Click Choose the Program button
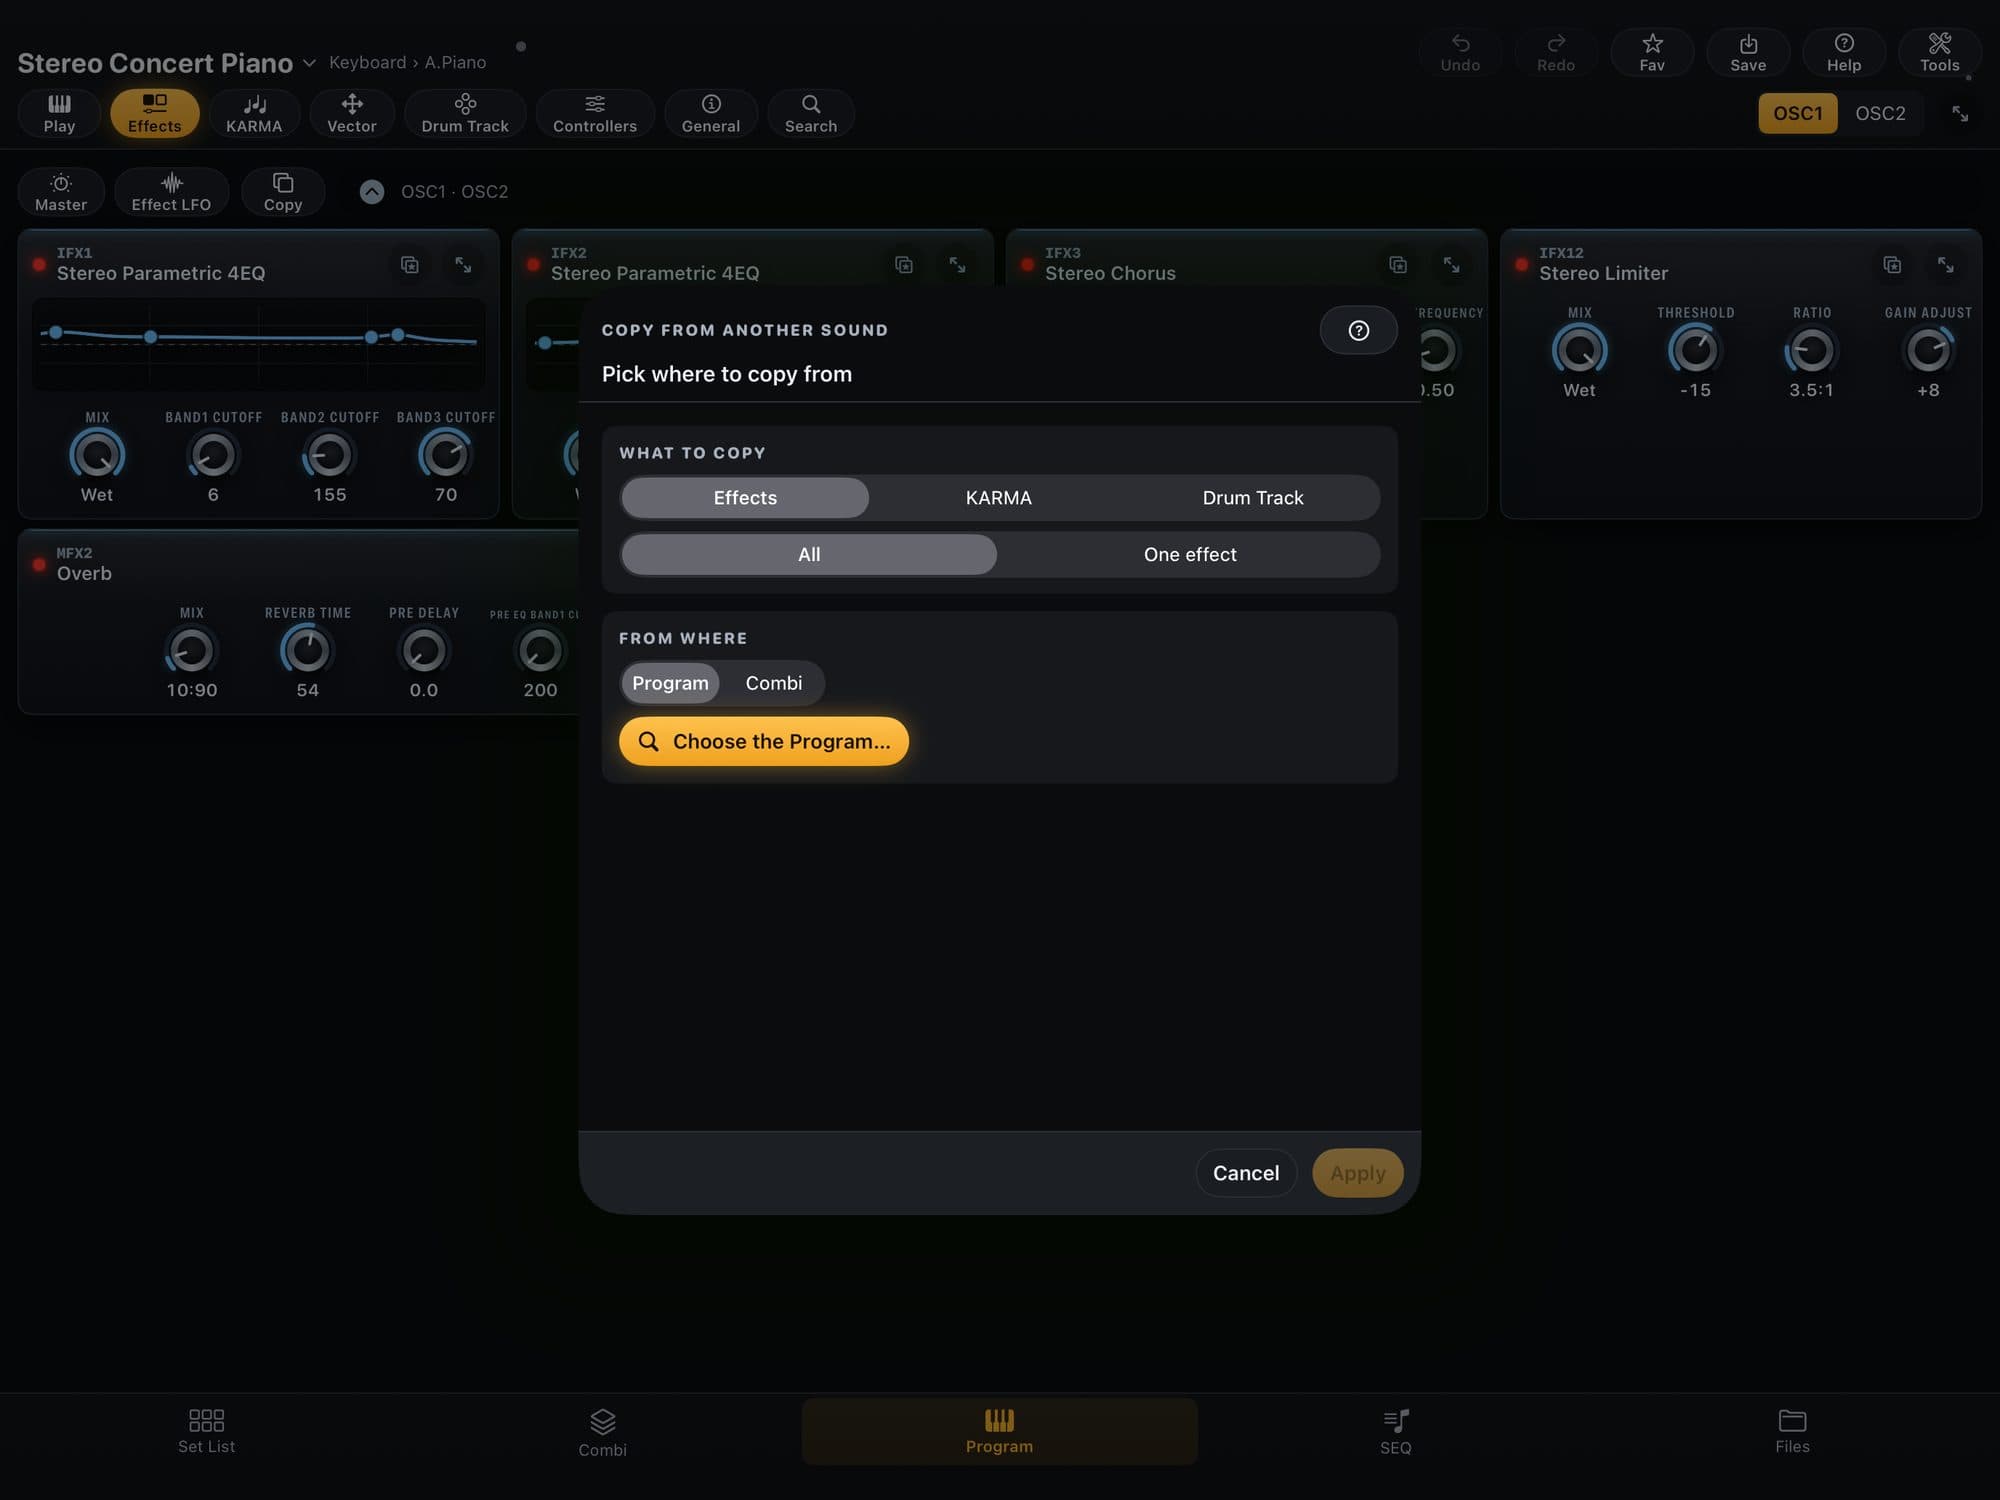 (764, 741)
